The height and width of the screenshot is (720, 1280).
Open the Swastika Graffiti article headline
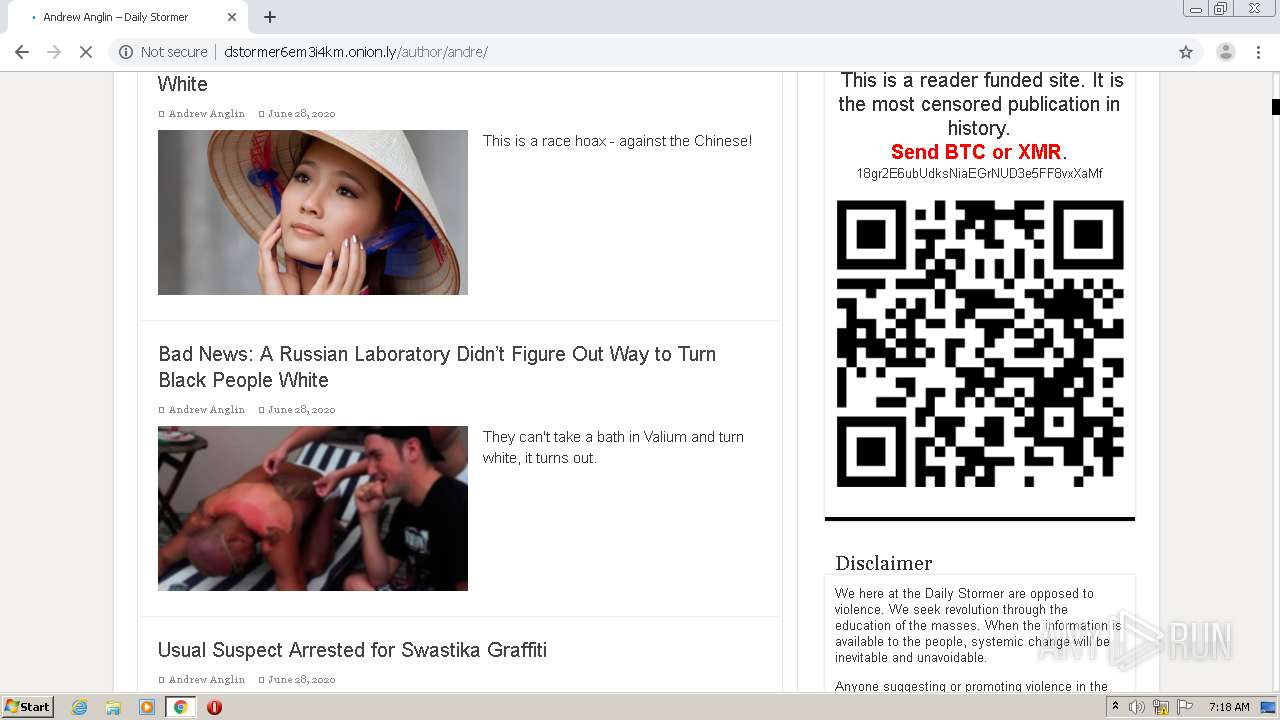pos(352,650)
